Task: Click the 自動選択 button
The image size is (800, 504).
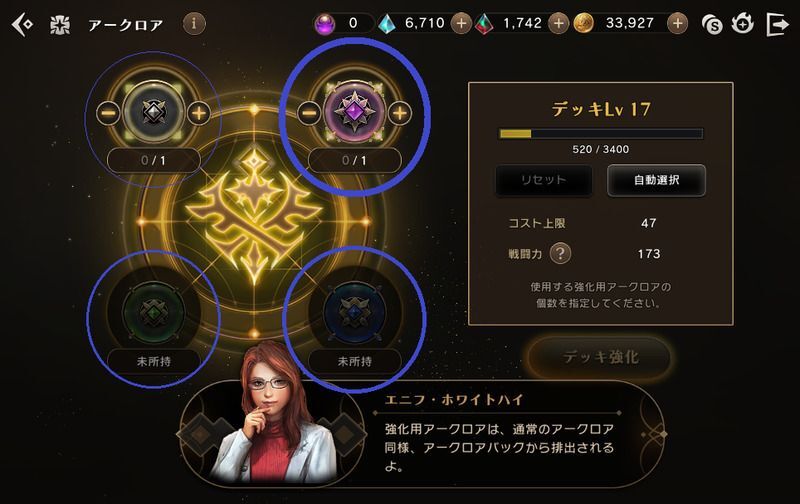Action: (656, 180)
